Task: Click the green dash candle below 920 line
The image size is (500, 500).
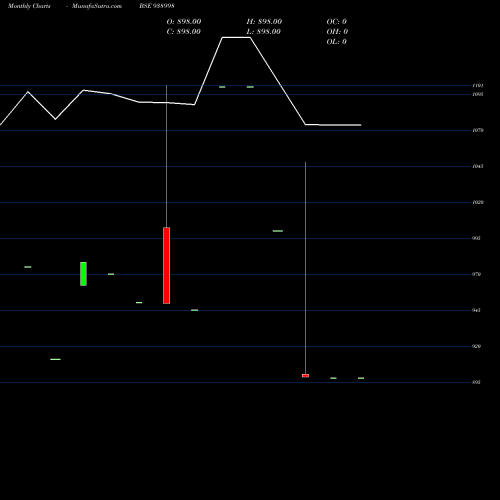Action: (x=55, y=359)
